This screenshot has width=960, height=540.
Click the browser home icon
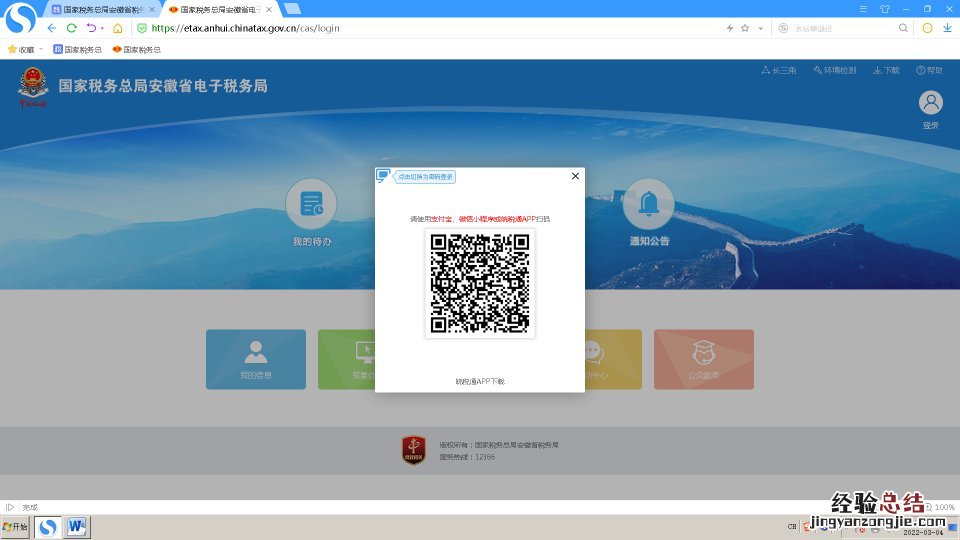click(x=118, y=28)
